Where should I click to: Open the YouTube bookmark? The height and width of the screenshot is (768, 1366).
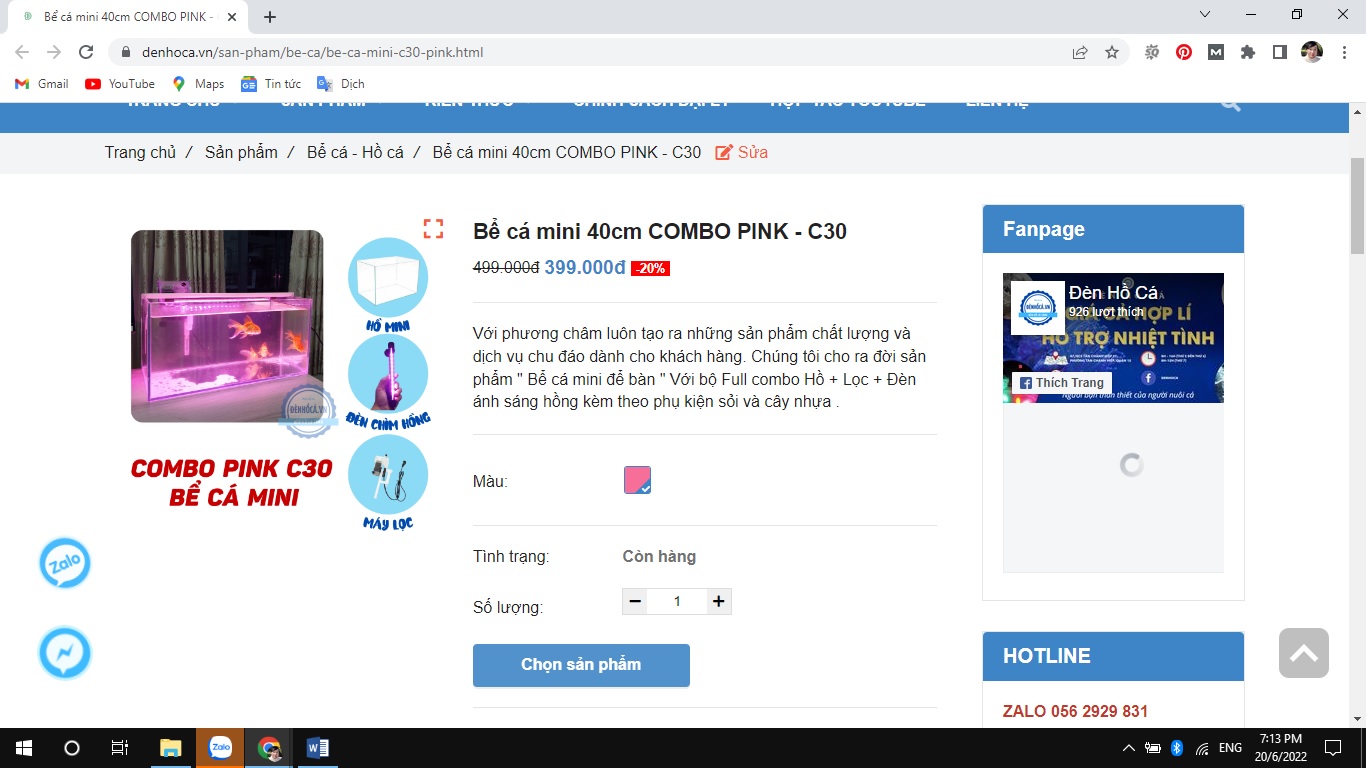click(x=120, y=84)
